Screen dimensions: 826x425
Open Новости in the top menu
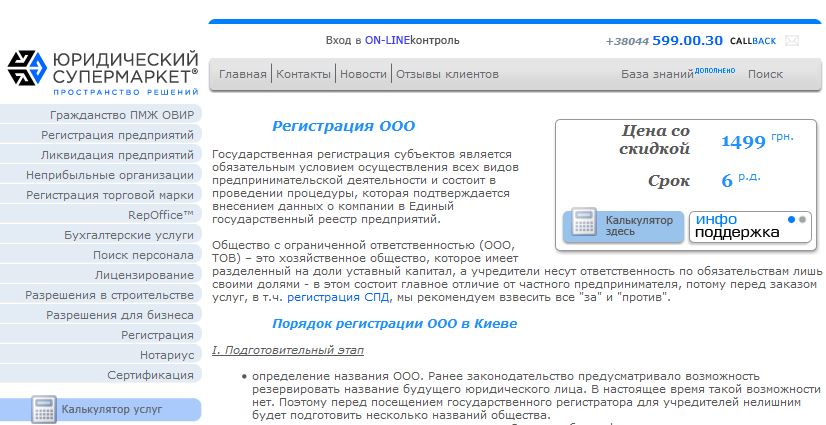pyautogui.click(x=363, y=74)
